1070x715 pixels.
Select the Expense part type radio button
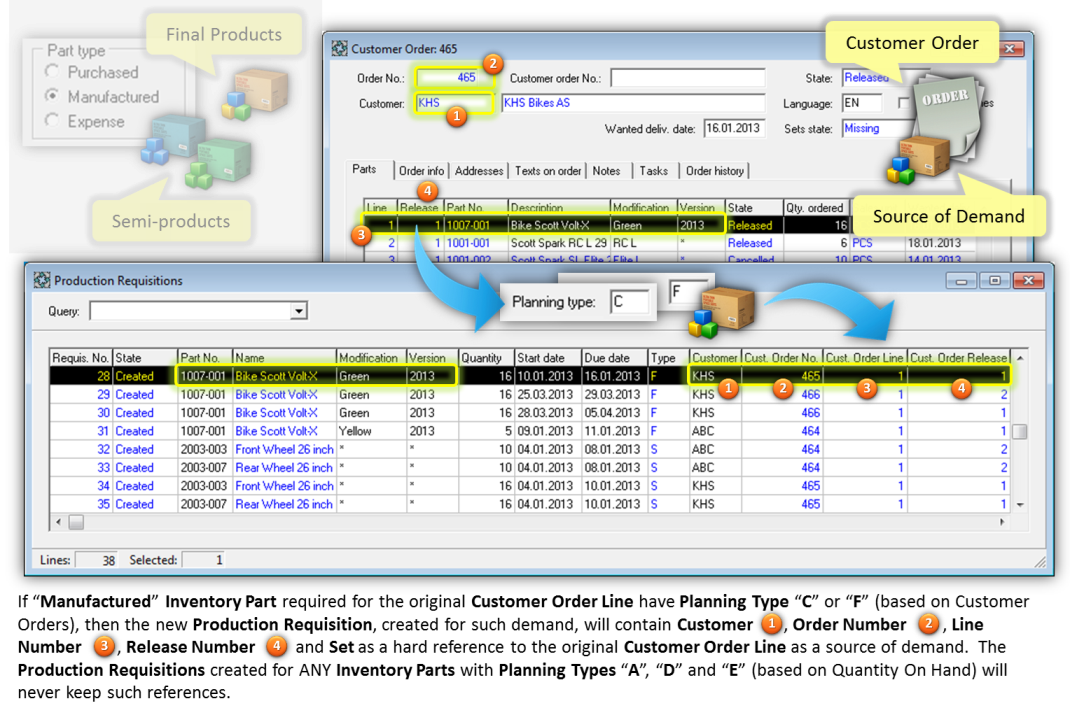coord(52,121)
